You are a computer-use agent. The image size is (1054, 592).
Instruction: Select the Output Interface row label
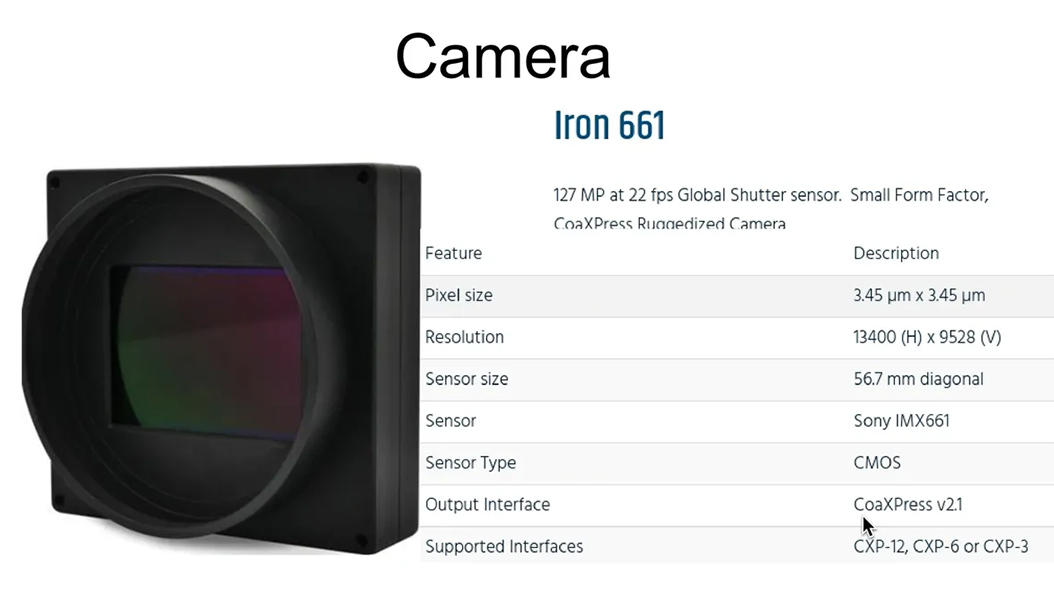[x=487, y=505]
